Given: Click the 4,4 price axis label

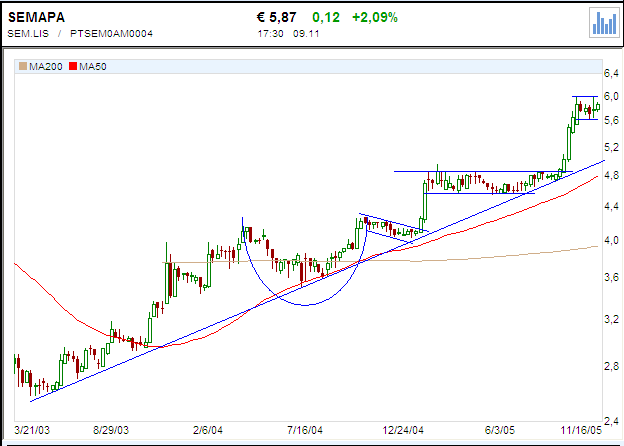Looking at the screenshot, I should click(612, 206).
